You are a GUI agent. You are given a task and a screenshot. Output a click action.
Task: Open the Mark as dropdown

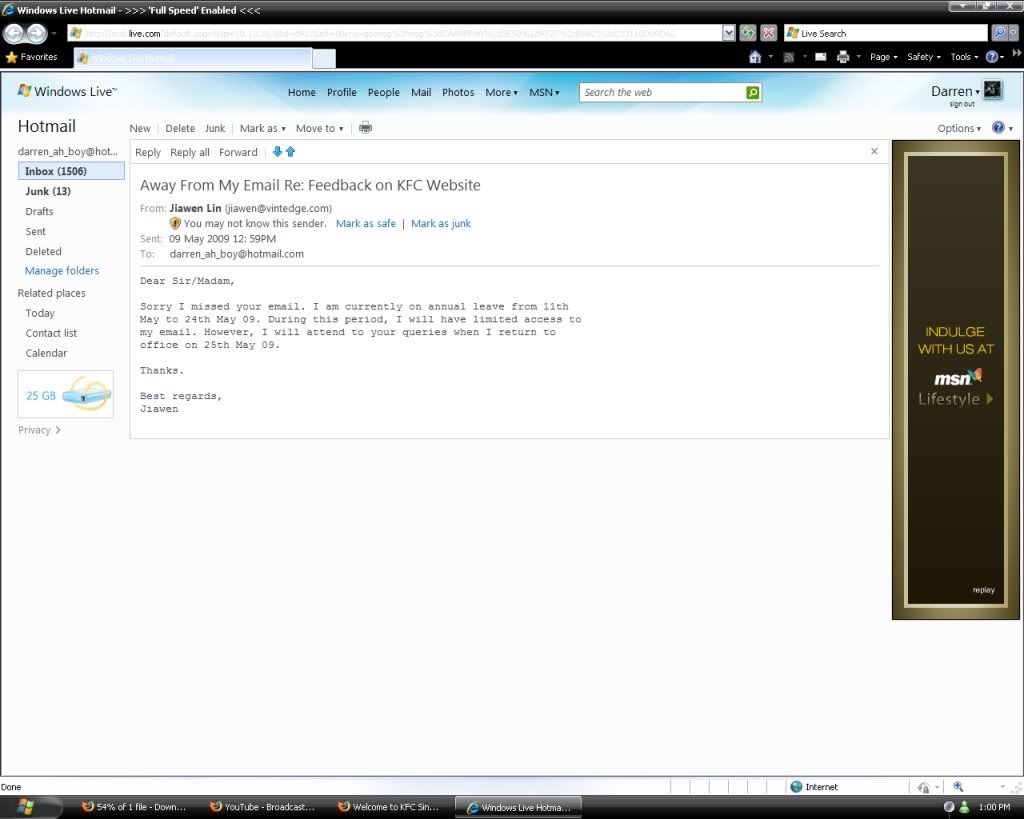[262, 128]
